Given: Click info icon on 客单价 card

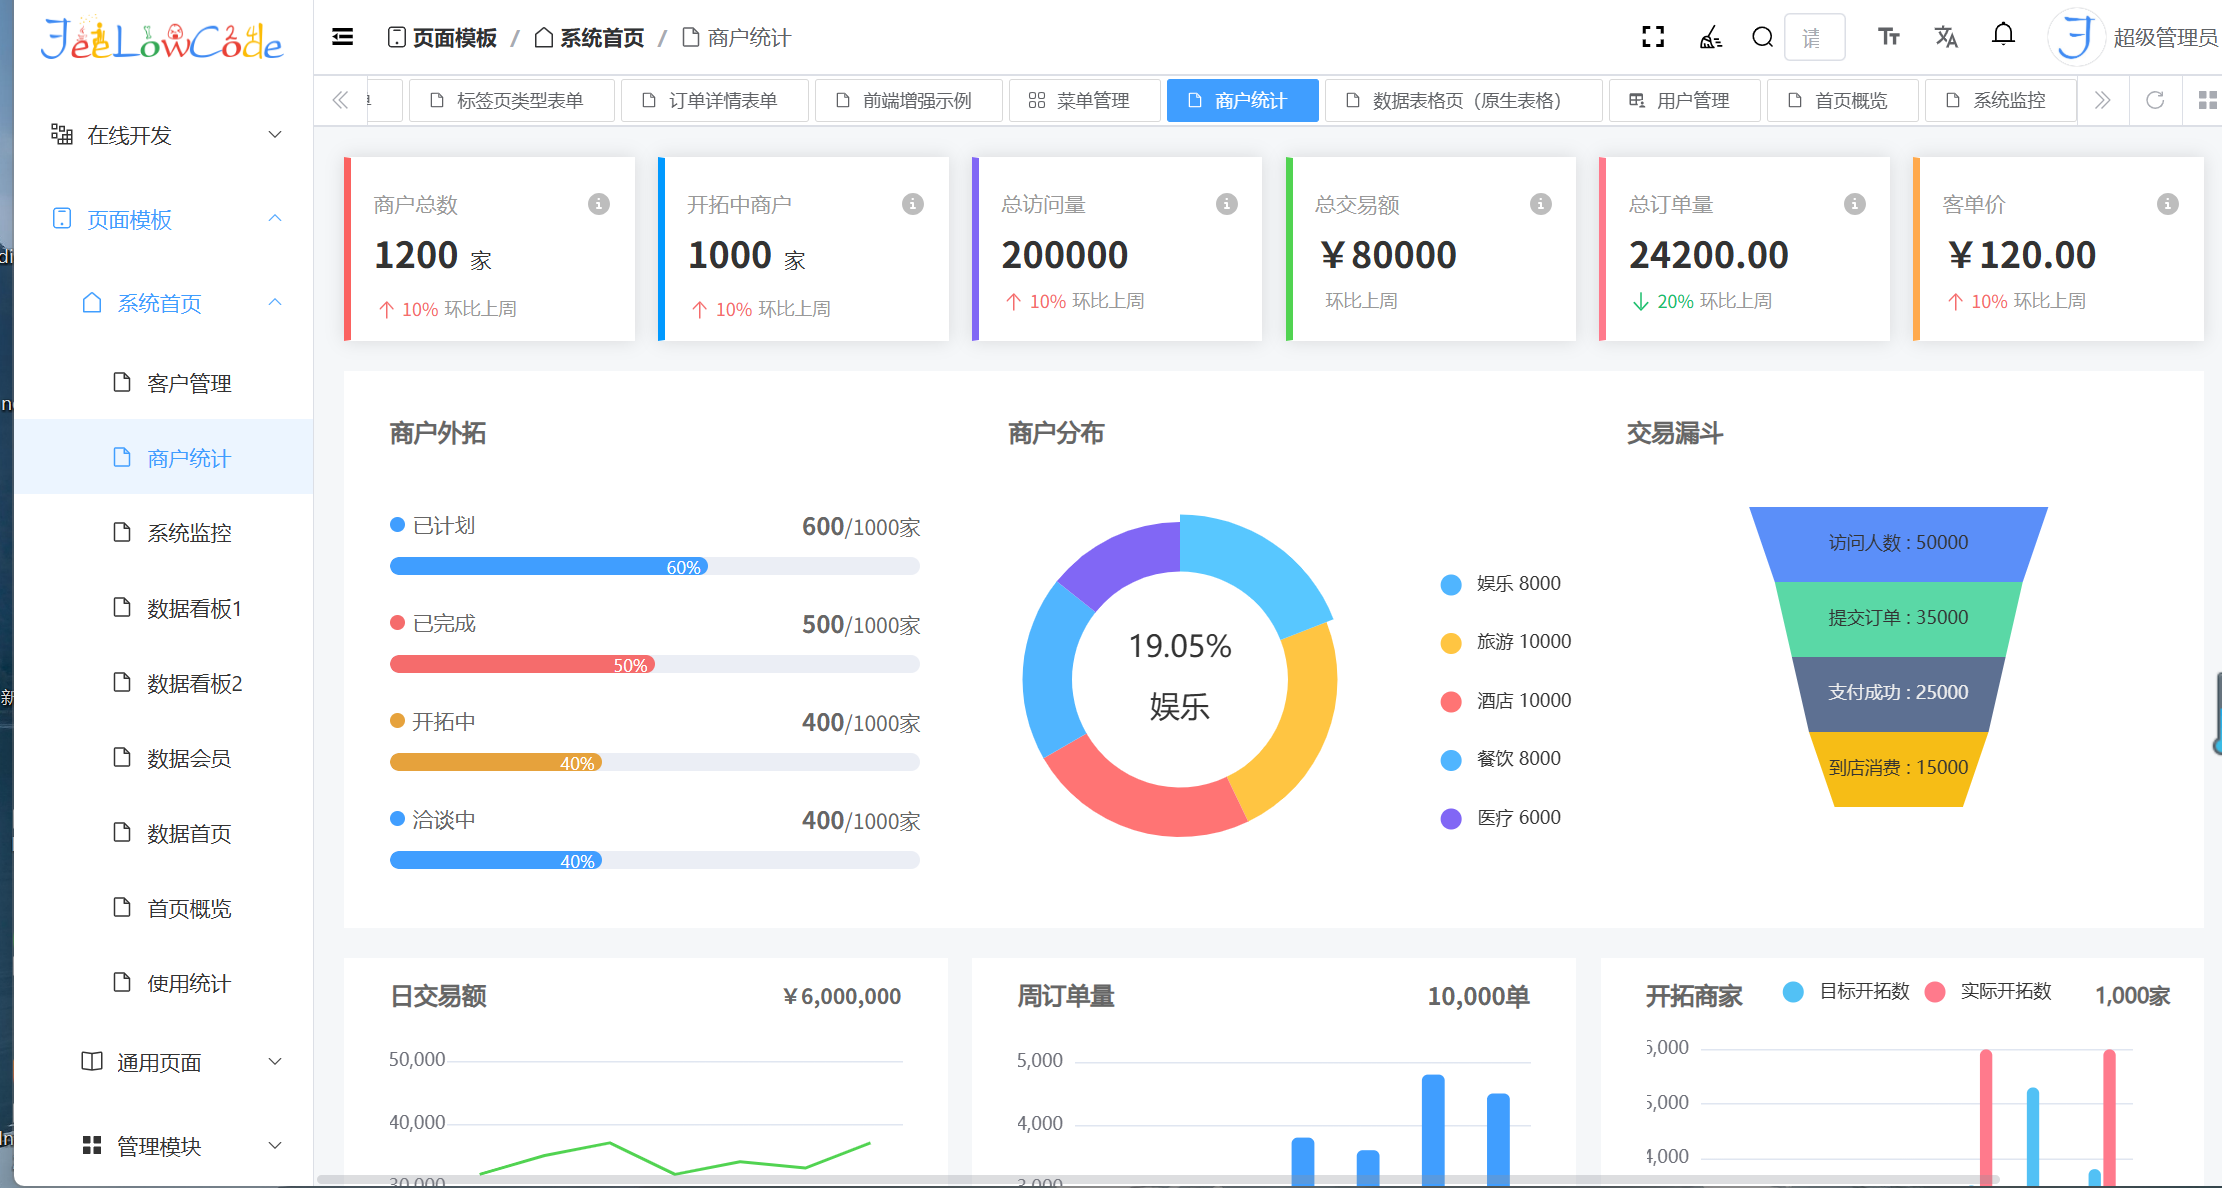Looking at the screenshot, I should pyautogui.click(x=2168, y=204).
